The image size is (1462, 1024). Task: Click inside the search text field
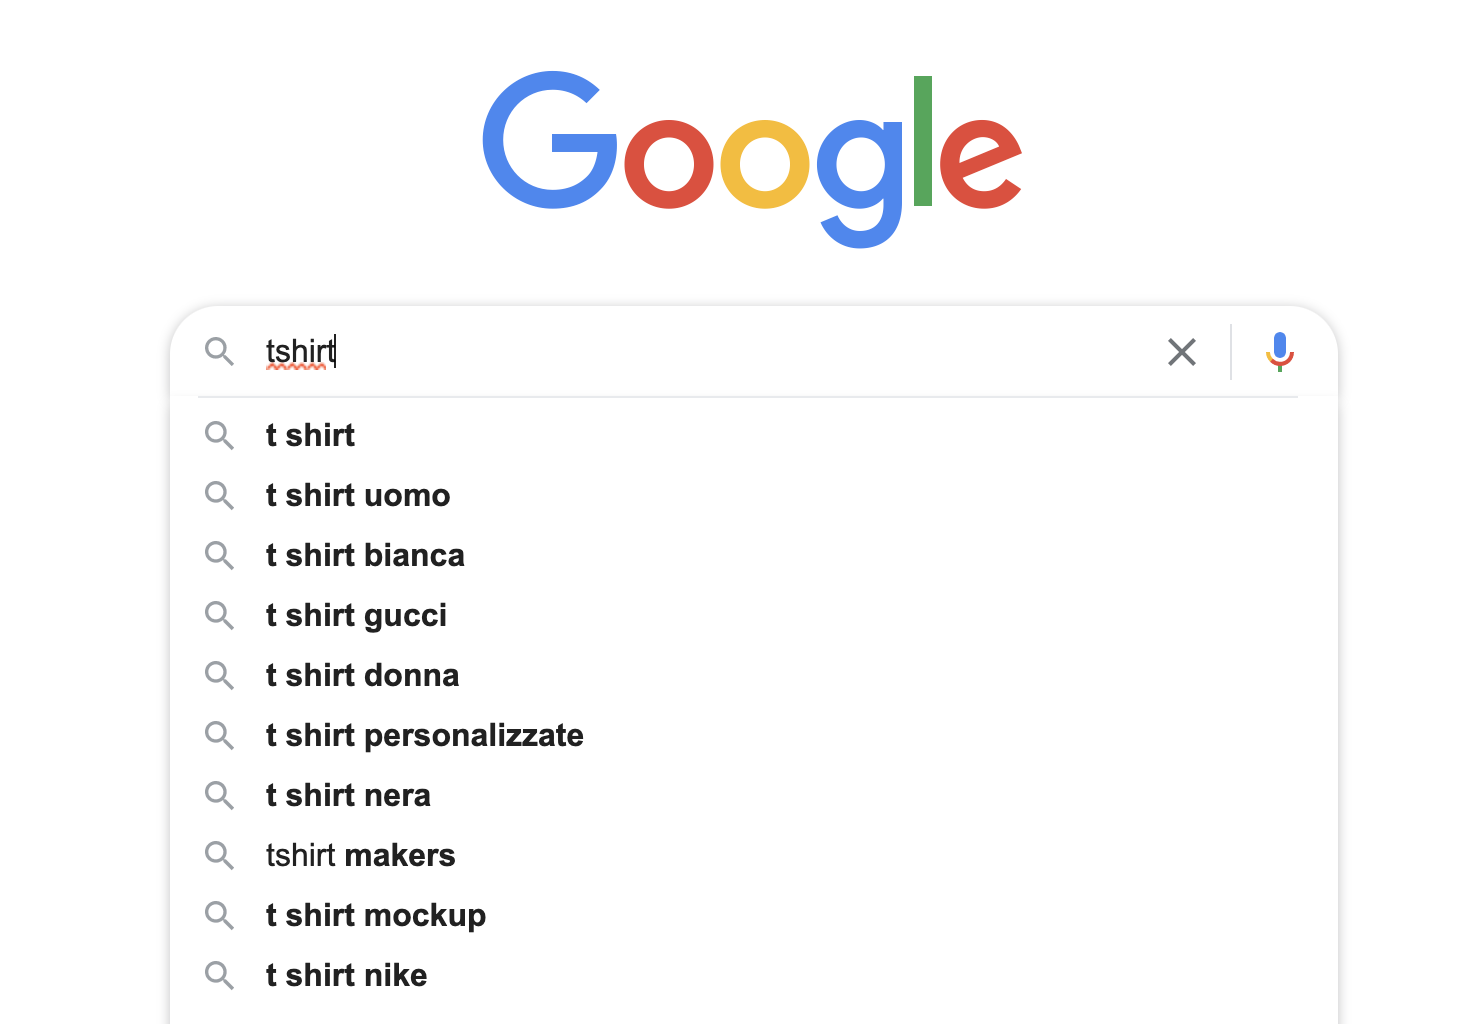pos(700,352)
